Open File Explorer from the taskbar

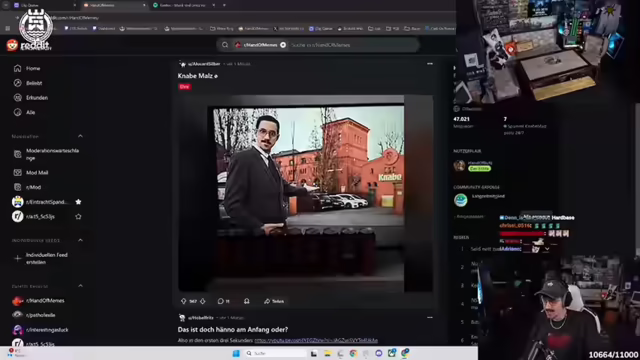click(x=327, y=353)
